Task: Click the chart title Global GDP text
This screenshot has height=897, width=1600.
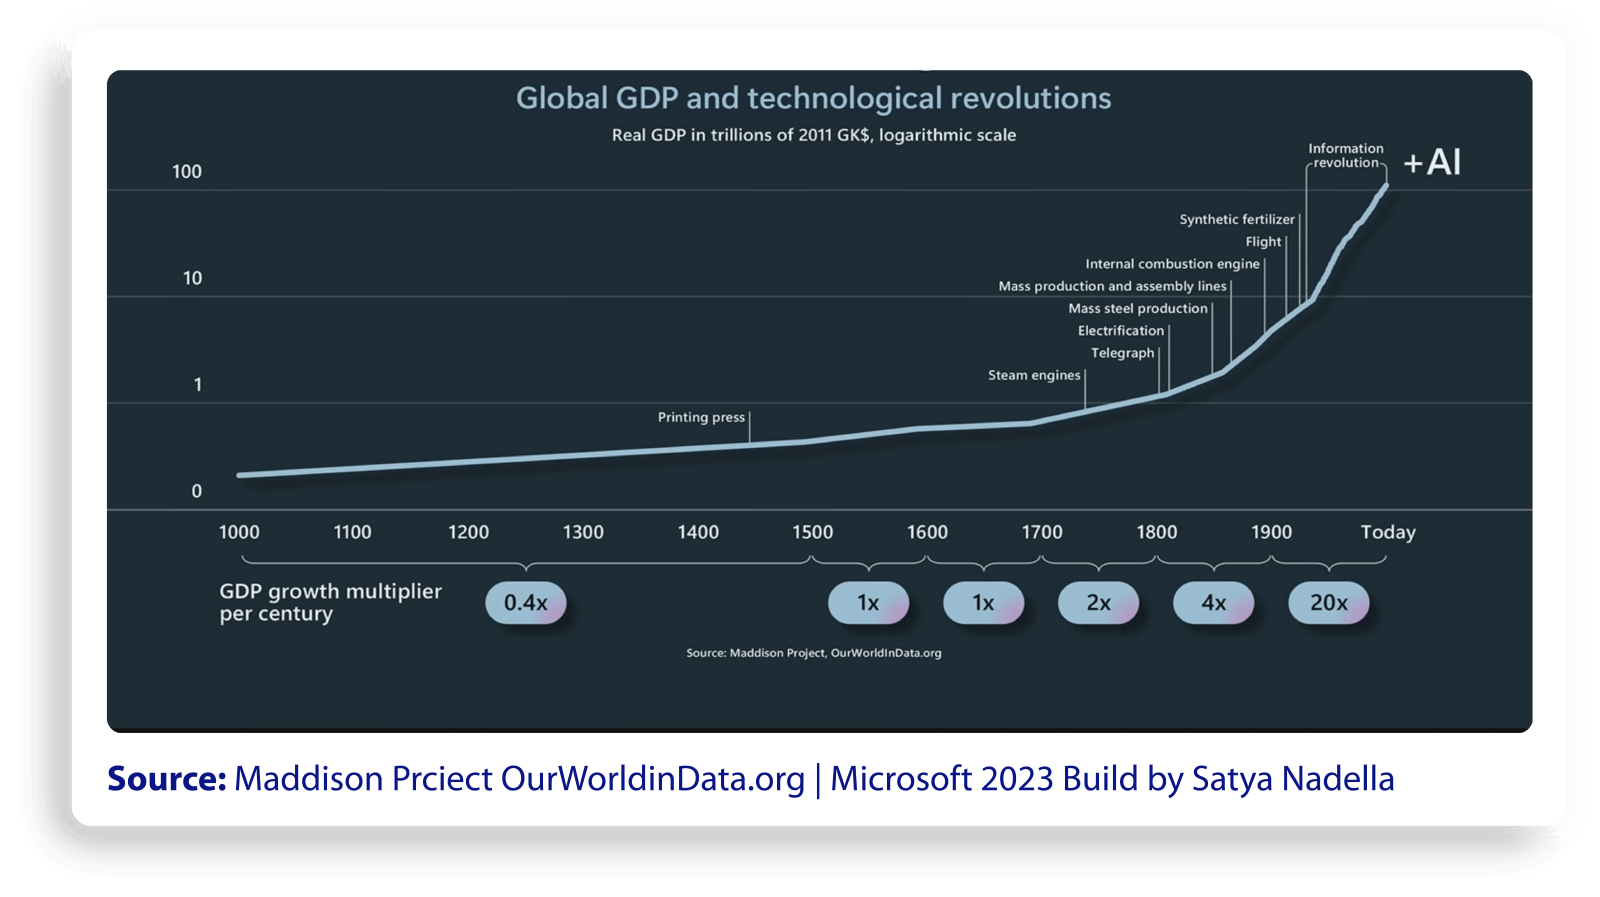Action: (x=813, y=98)
